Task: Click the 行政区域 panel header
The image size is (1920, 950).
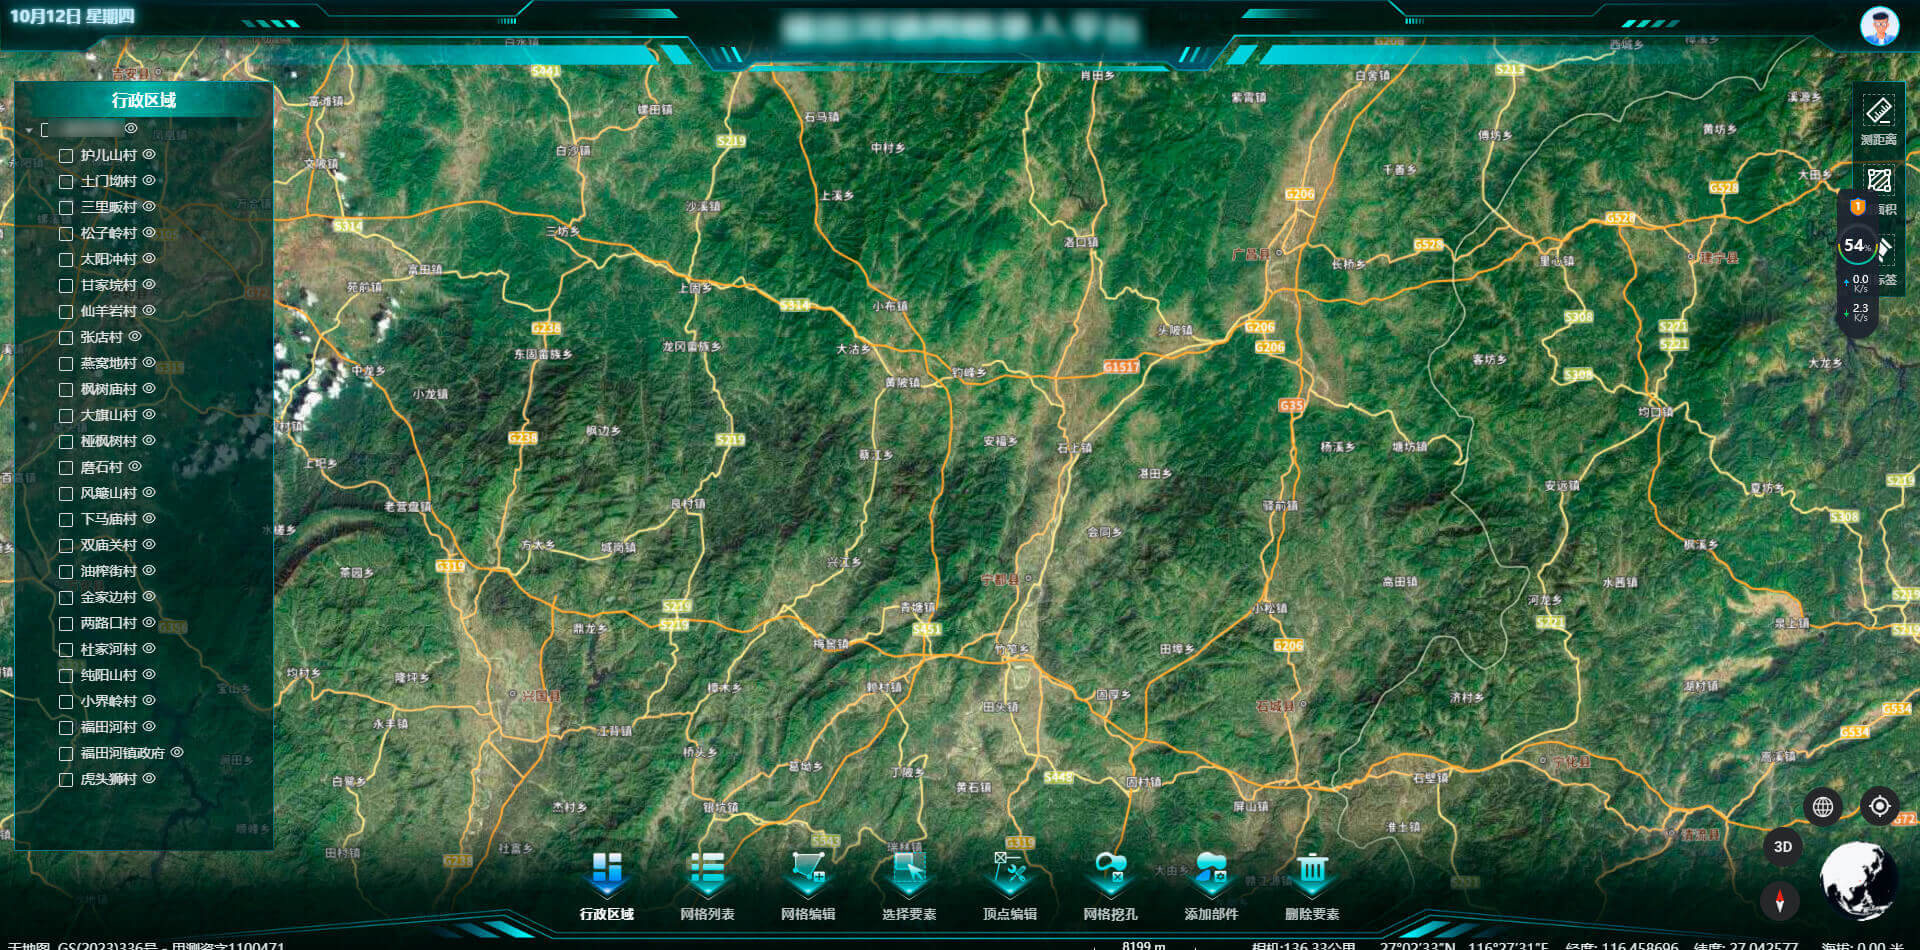Action: [143, 100]
